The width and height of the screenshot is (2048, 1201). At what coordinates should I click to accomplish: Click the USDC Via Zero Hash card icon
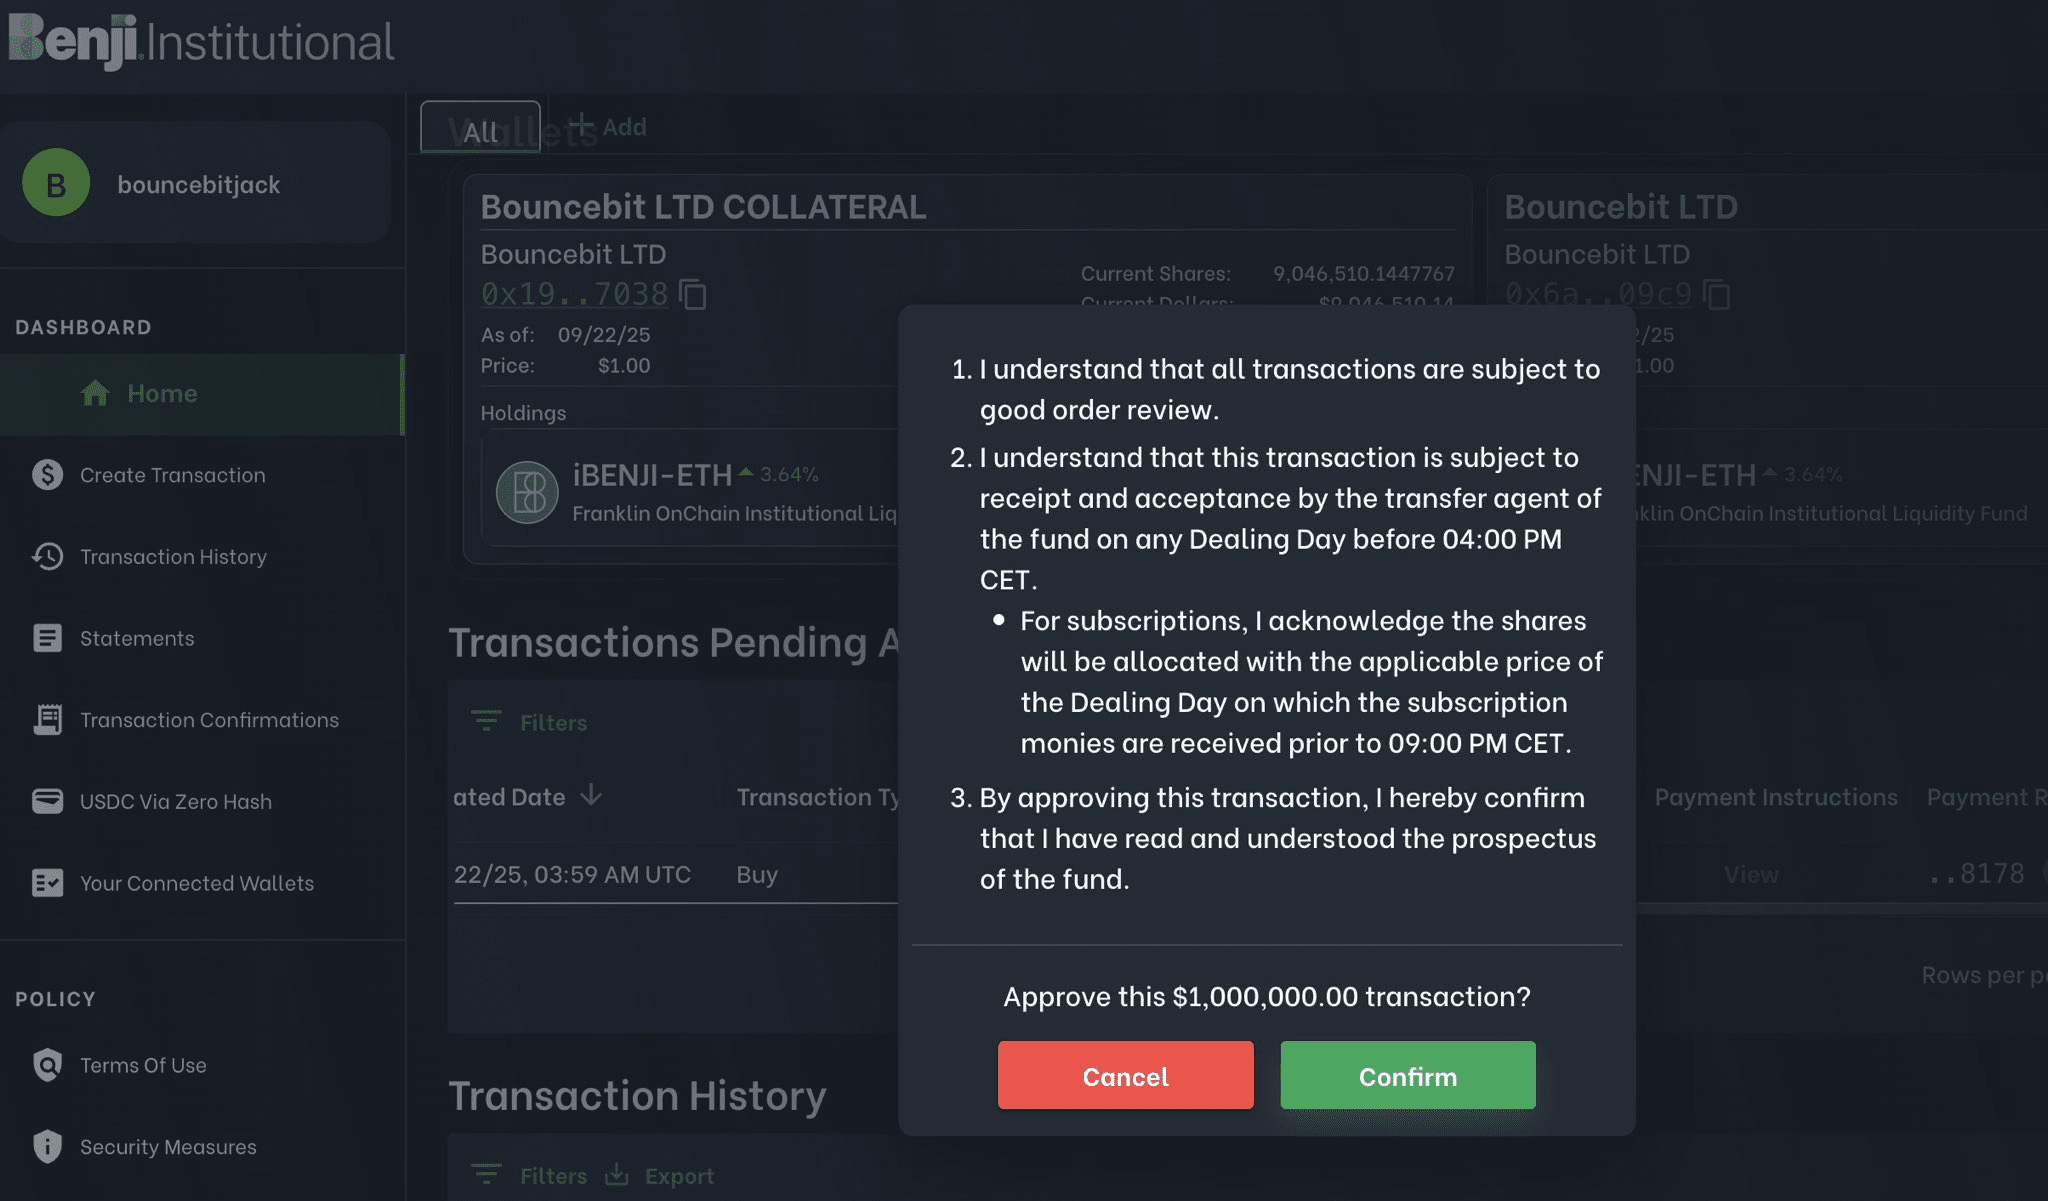(47, 802)
